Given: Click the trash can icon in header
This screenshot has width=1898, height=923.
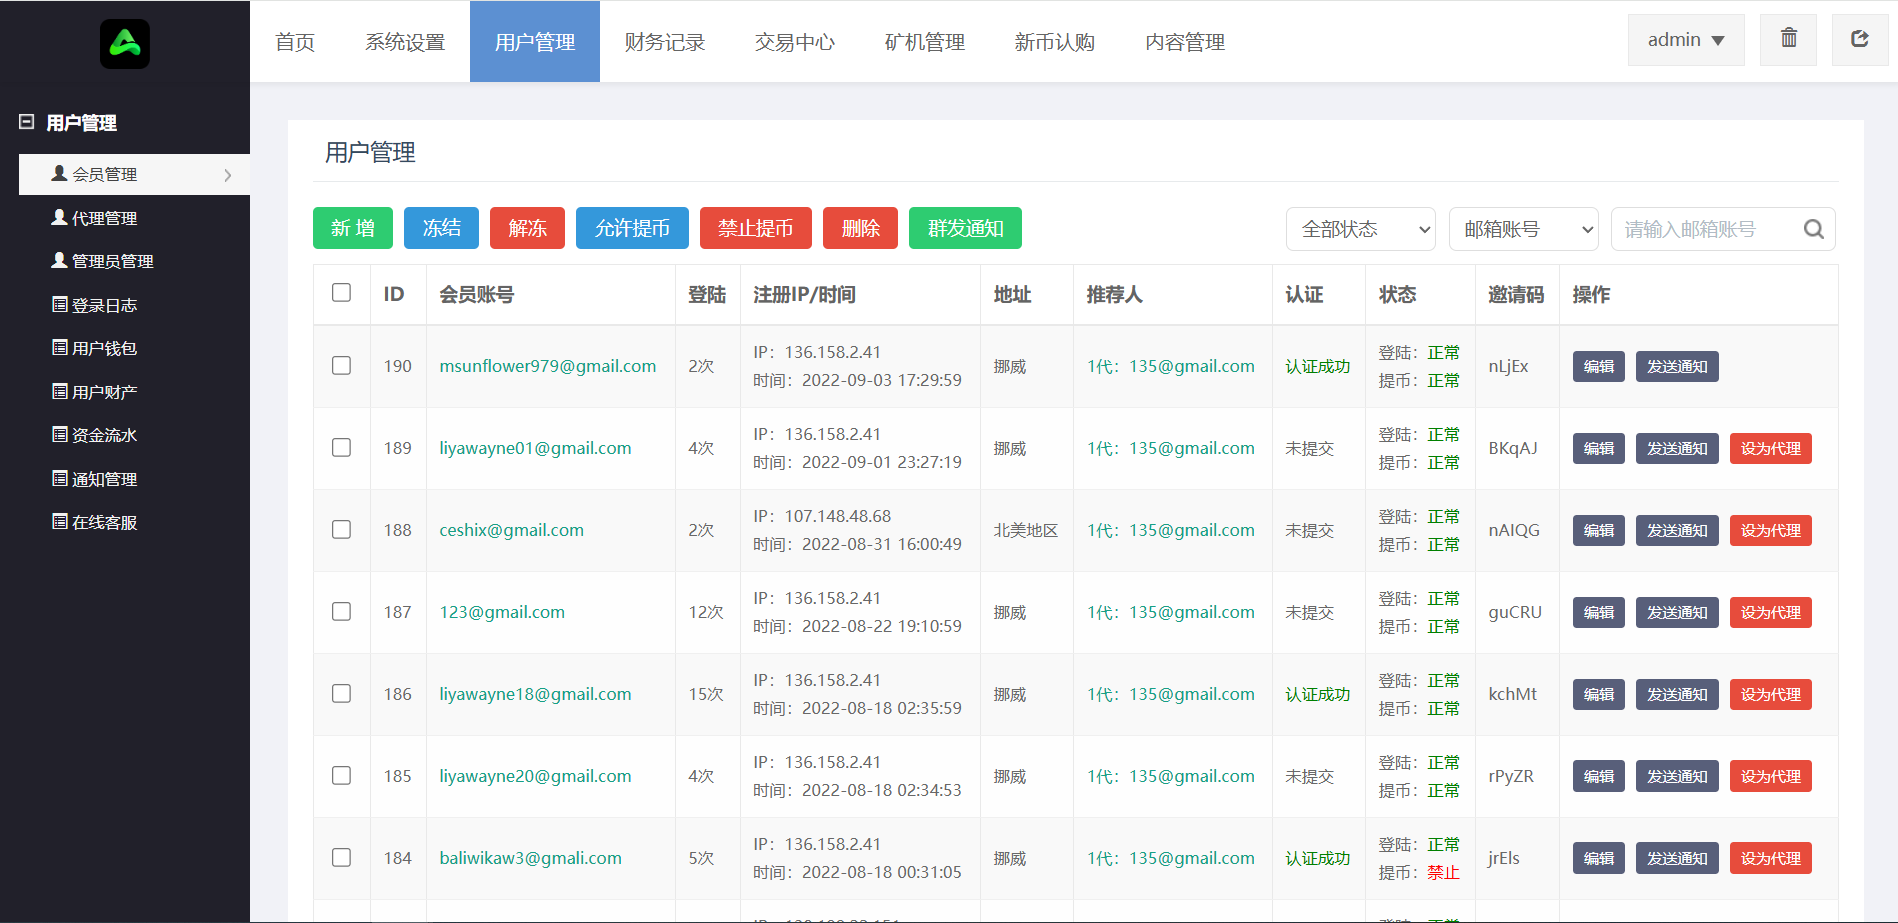Looking at the screenshot, I should coord(1788,39).
